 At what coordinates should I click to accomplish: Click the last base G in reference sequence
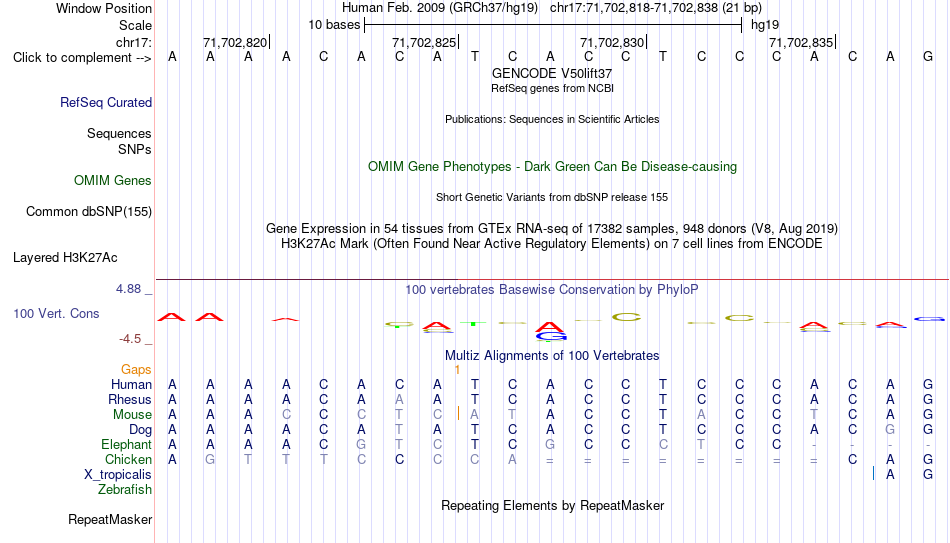tap(928, 57)
